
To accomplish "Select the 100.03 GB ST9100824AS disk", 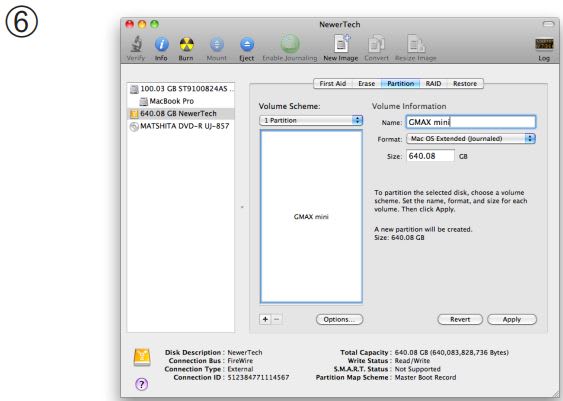I will click(x=181, y=89).
